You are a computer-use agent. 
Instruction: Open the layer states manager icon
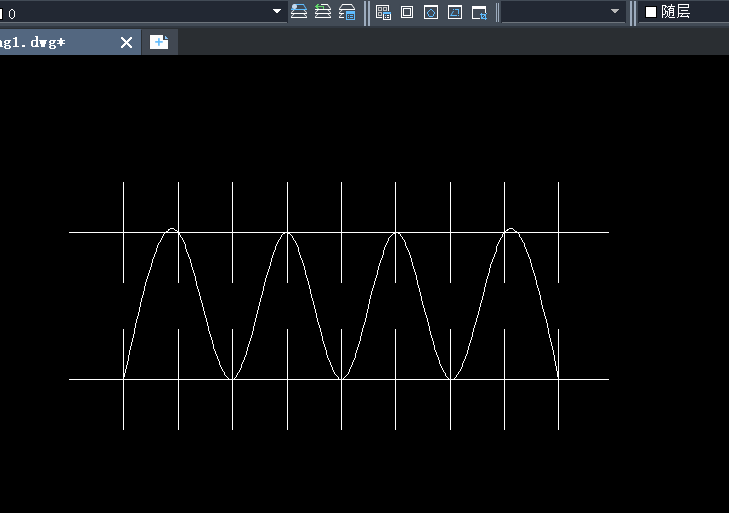pyautogui.click(x=347, y=12)
